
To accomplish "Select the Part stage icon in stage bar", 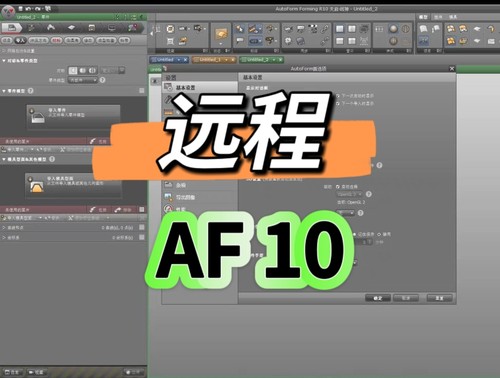I will [11, 28].
